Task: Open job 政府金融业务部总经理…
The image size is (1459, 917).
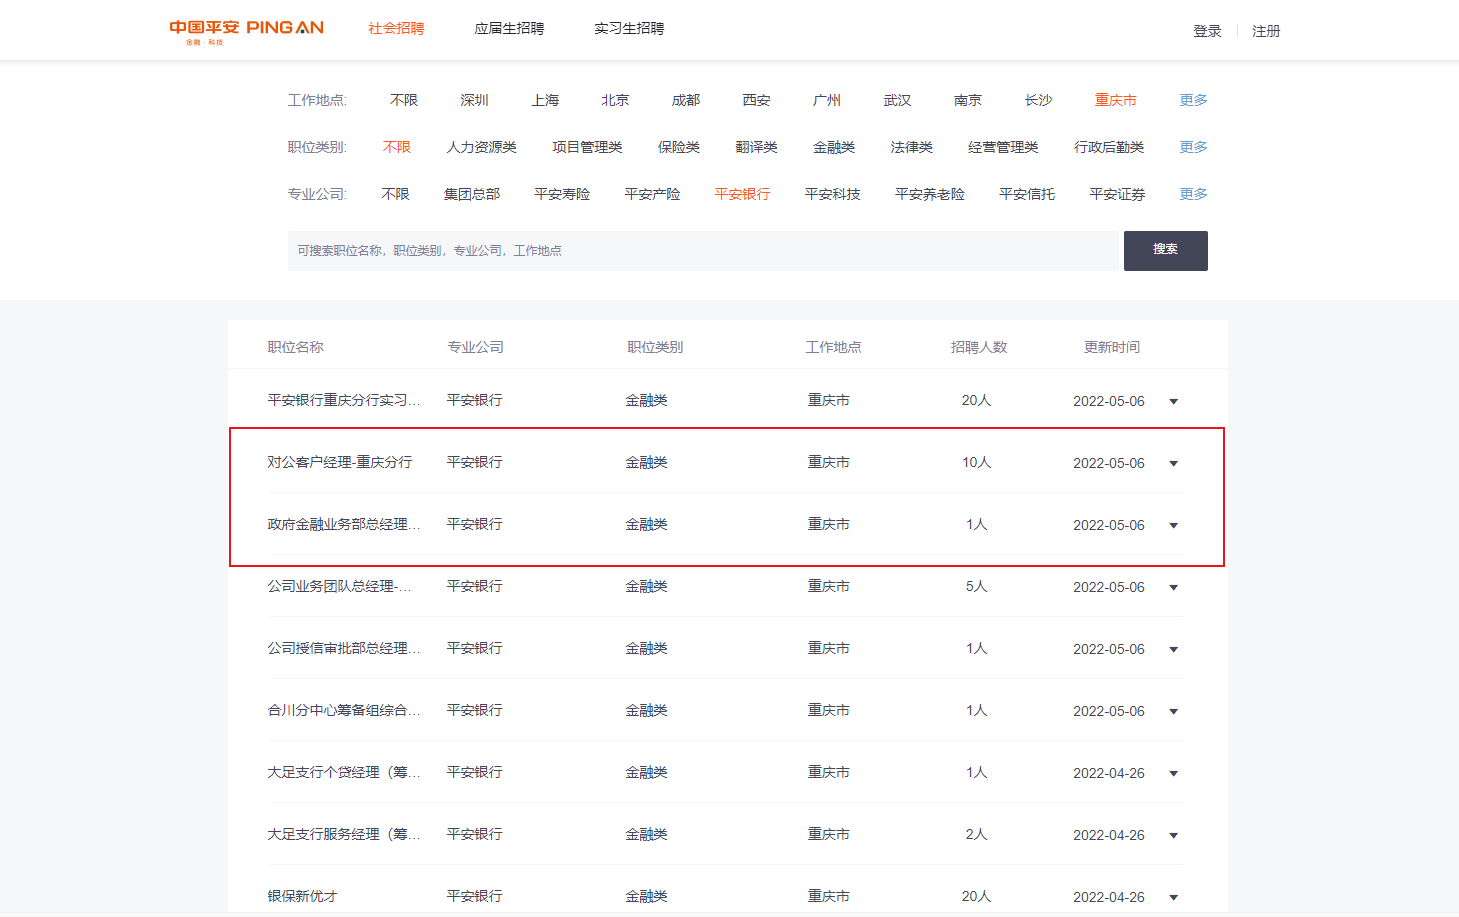Action: 344,524
